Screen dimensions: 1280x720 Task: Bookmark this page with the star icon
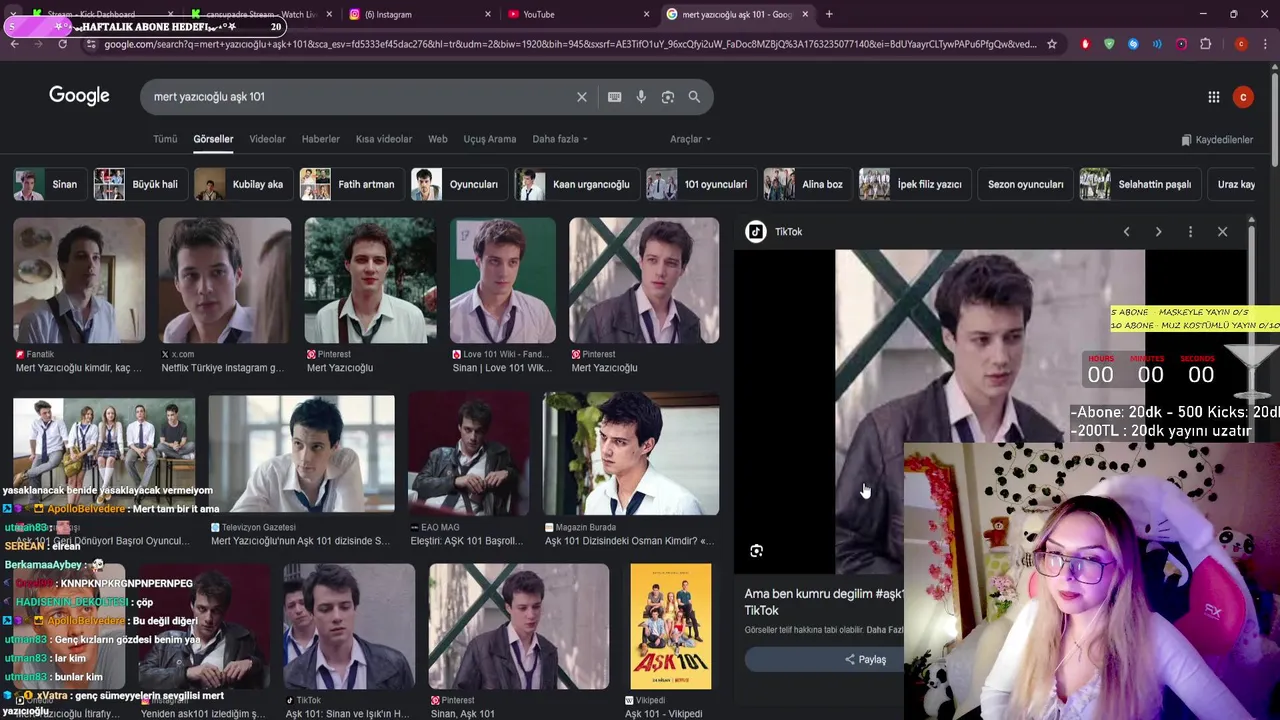click(1052, 44)
